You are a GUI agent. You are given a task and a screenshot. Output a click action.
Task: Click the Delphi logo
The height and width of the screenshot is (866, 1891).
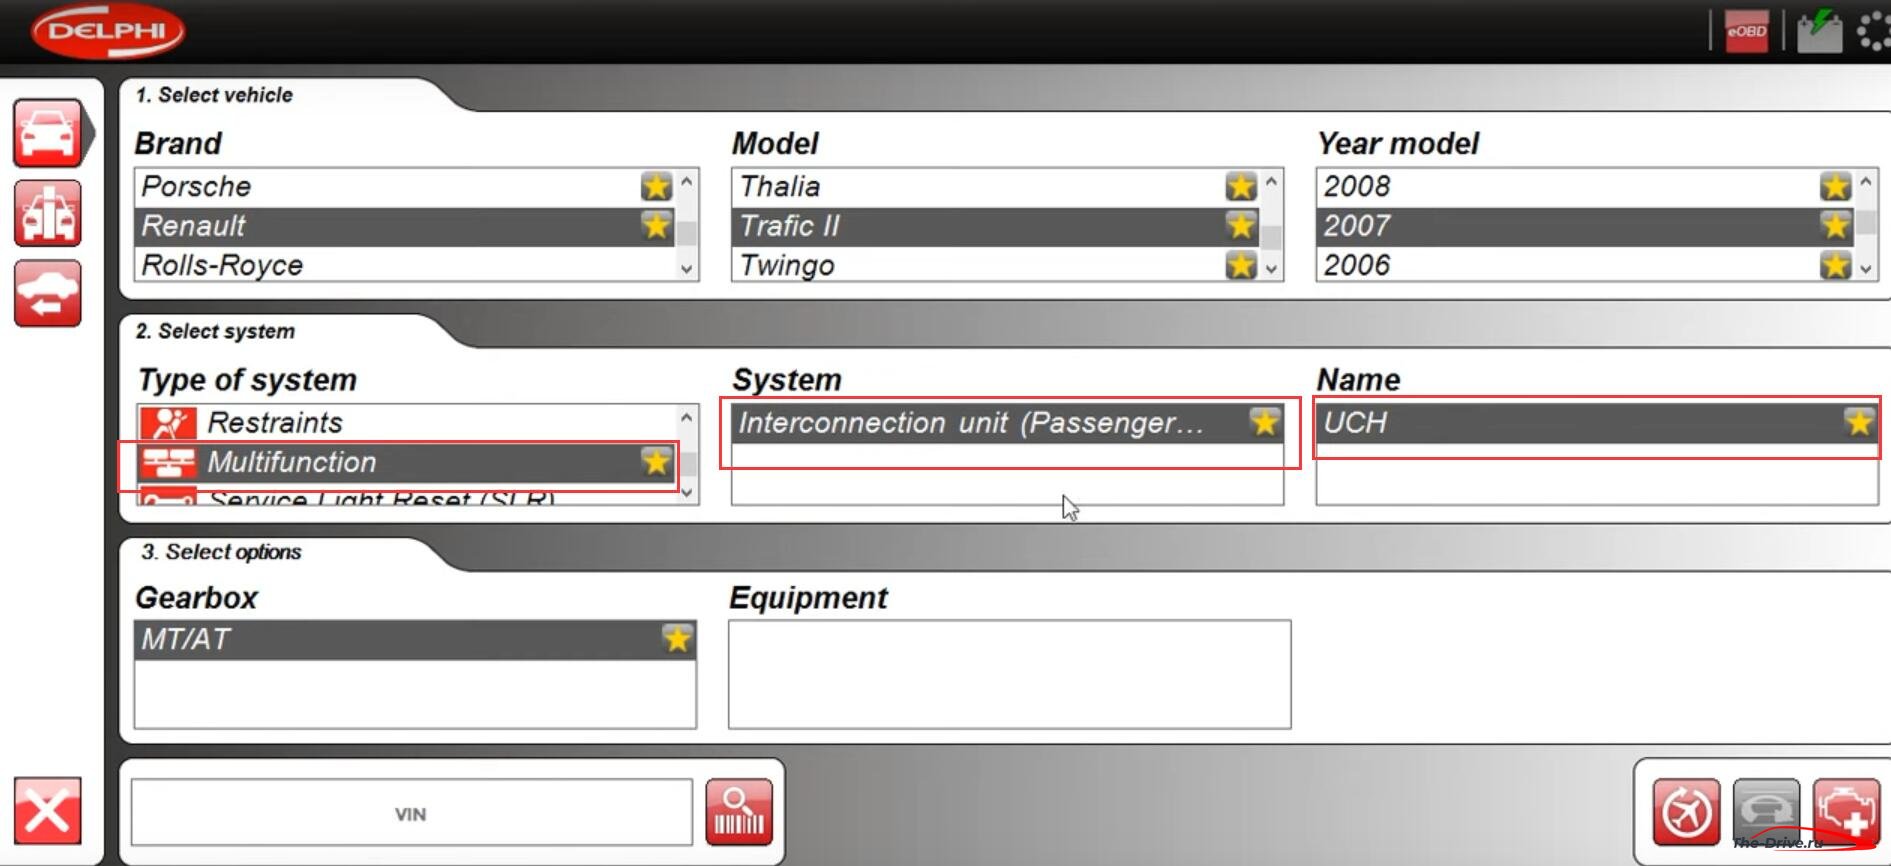107,31
